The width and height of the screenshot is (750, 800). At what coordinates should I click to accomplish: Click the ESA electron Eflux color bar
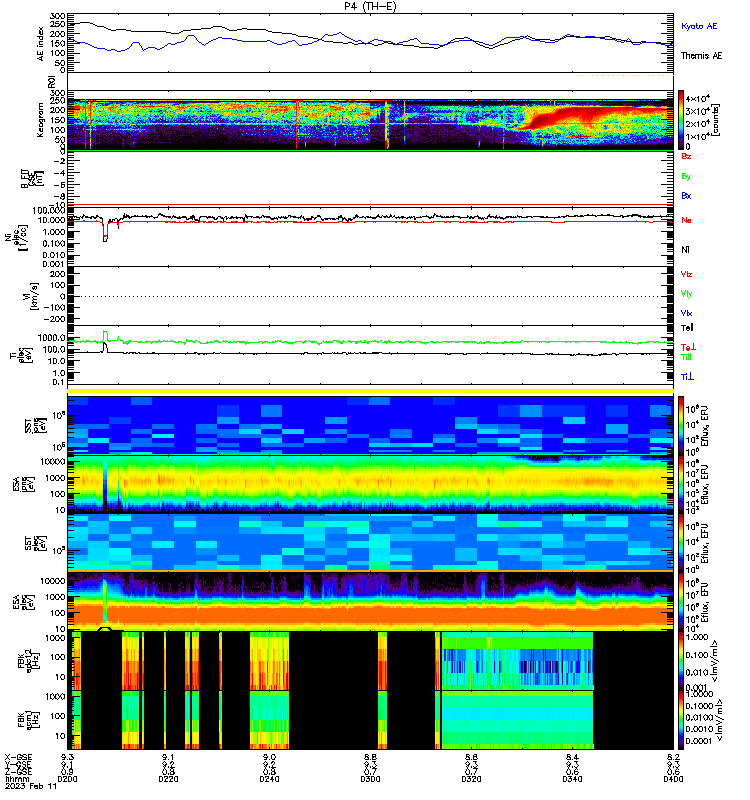(681, 601)
